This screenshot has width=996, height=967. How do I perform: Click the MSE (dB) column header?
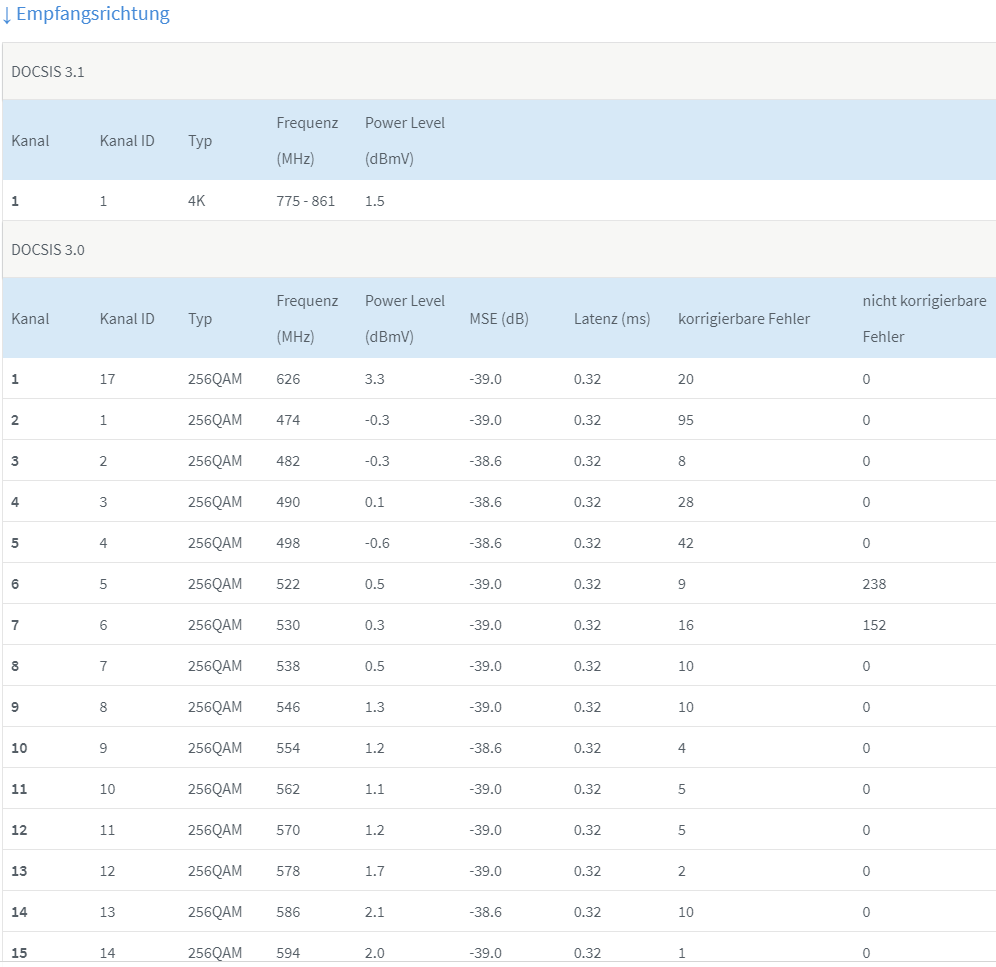[499, 319]
